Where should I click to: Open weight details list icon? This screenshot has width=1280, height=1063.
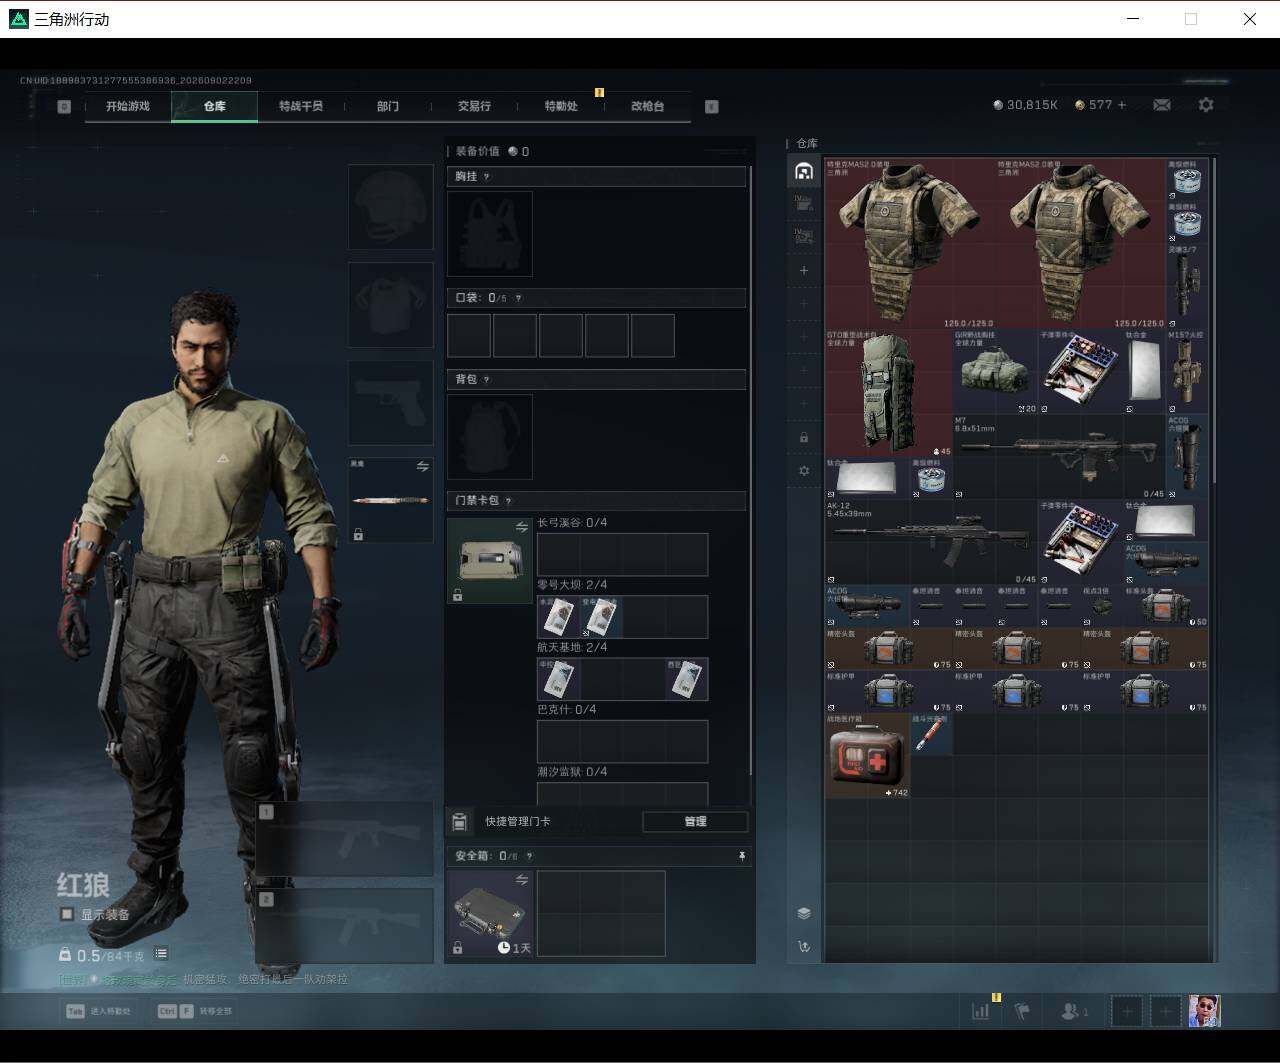161,954
